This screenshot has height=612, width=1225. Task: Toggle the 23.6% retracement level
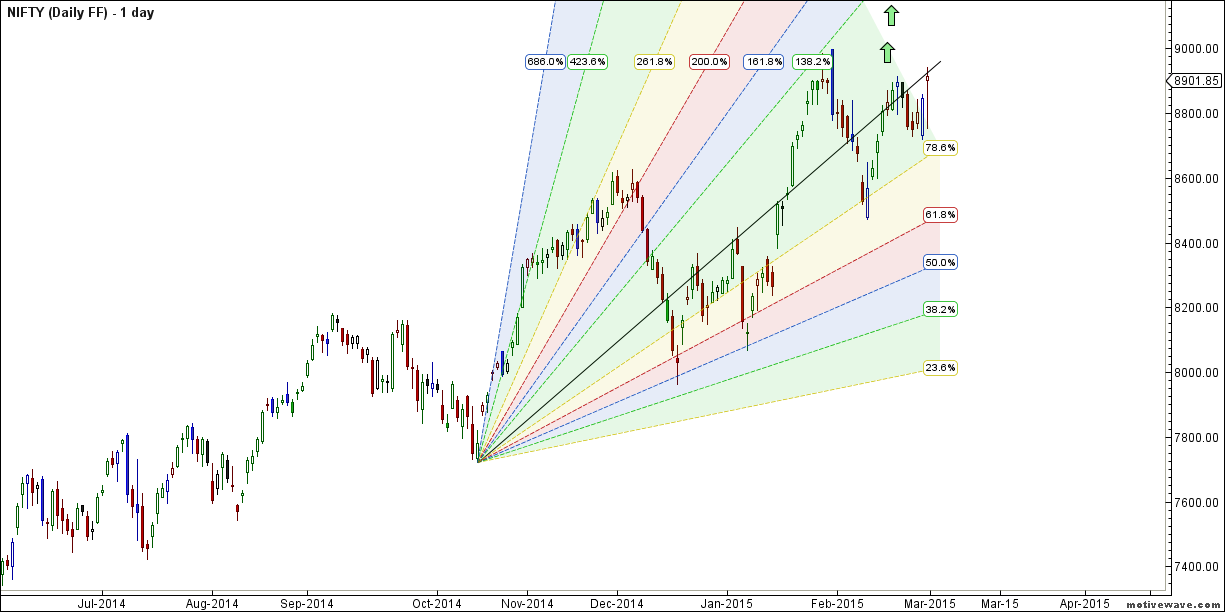(941, 367)
